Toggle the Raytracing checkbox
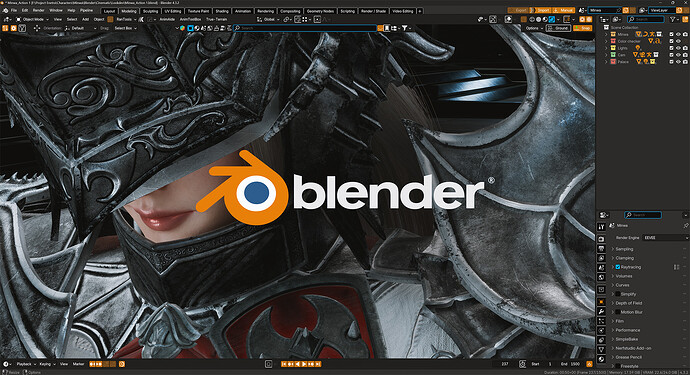 (618, 267)
